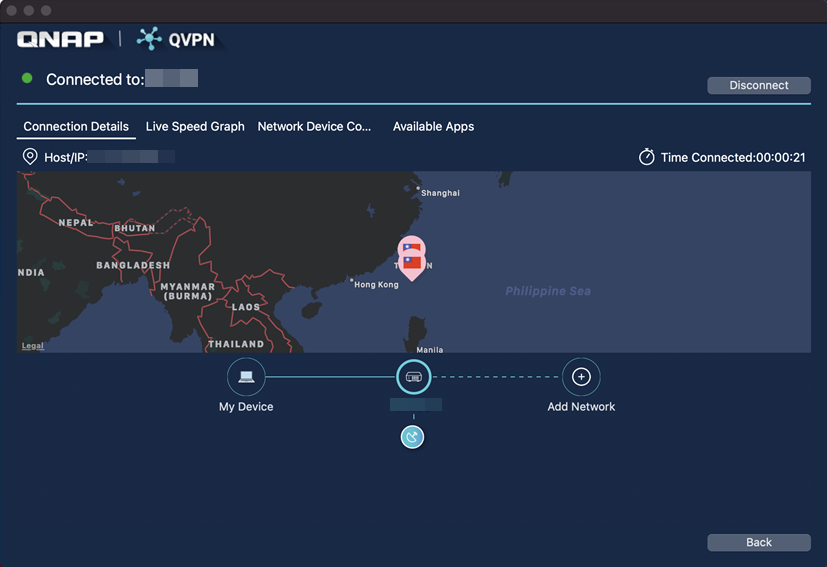Click the Add Network plus icon

pos(581,377)
